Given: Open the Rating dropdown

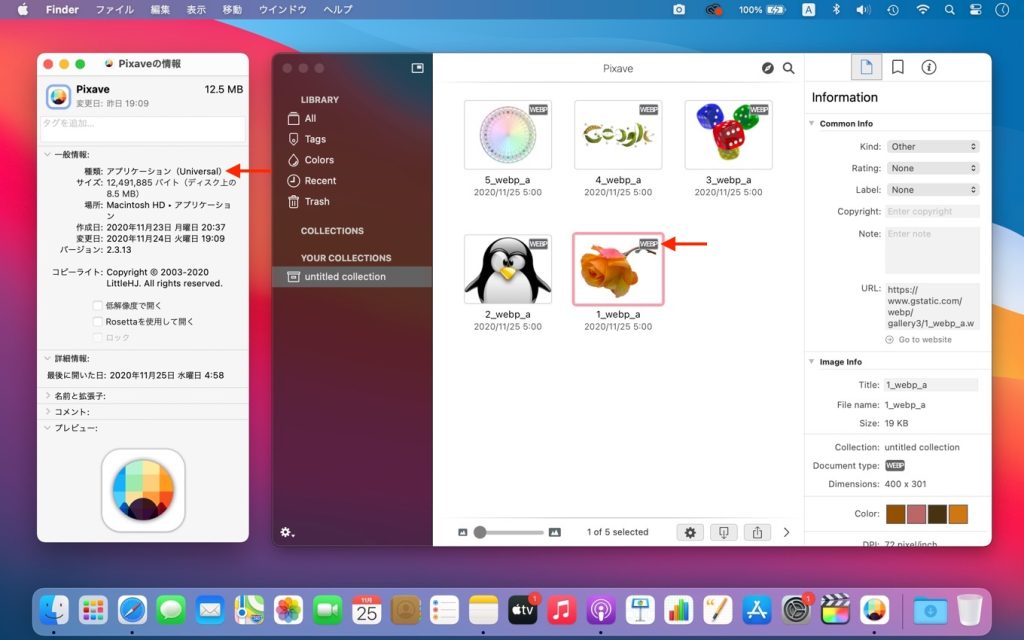Looking at the screenshot, I should tap(932, 169).
